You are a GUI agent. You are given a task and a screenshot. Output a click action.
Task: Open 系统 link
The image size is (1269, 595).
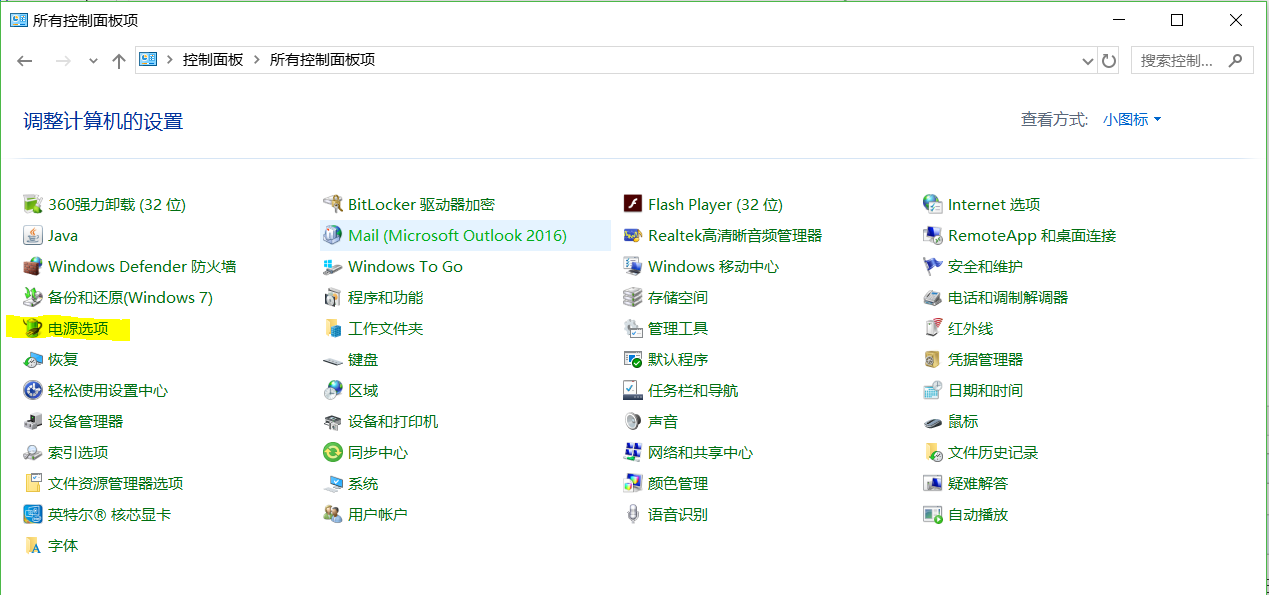[x=363, y=483]
